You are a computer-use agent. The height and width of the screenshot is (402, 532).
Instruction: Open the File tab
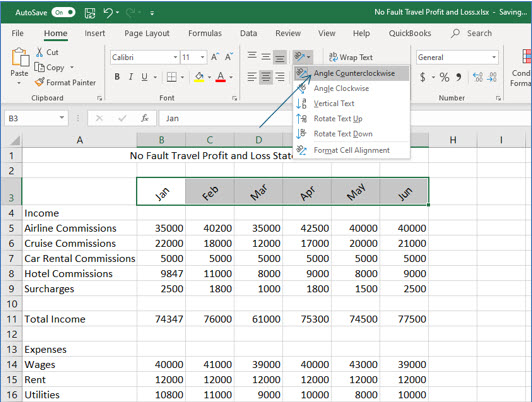tap(17, 33)
